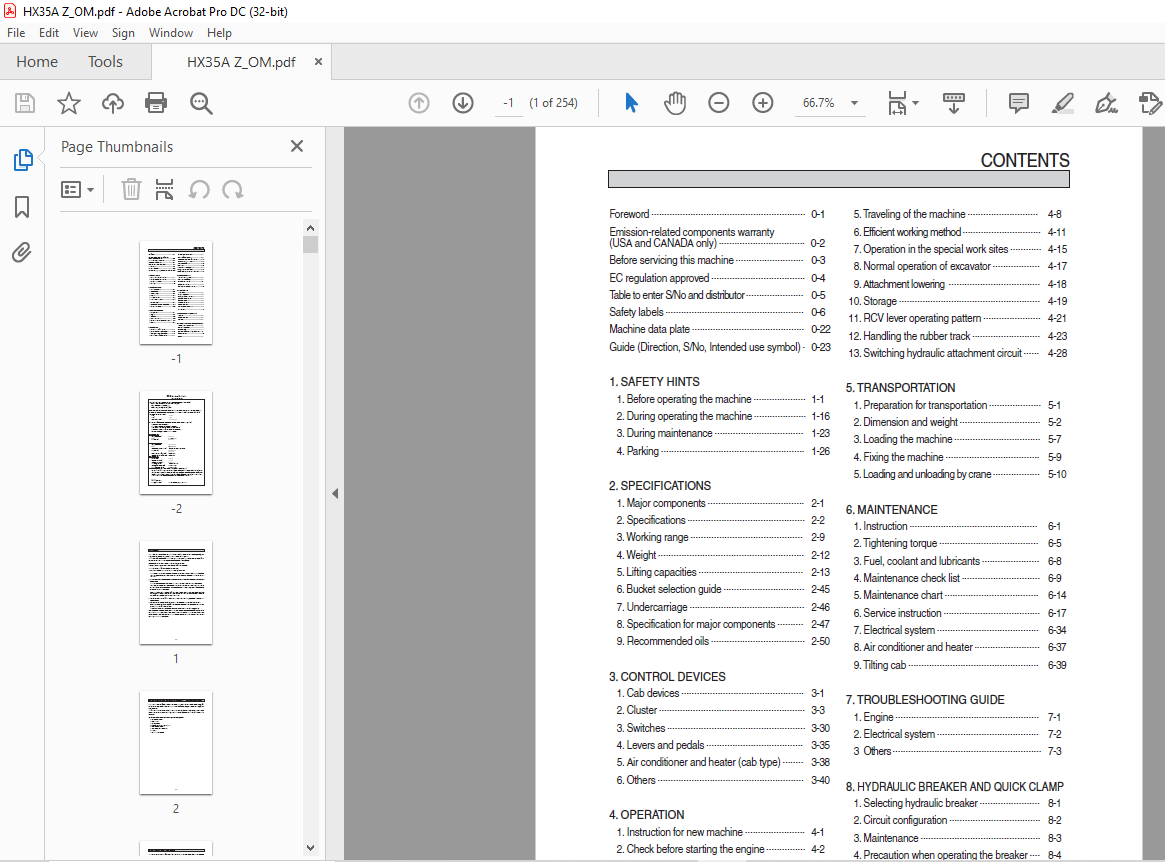The image size is (1165, 862).
Task: Open the Window menu
Action: pyautogui.click(x=171, y=33)
